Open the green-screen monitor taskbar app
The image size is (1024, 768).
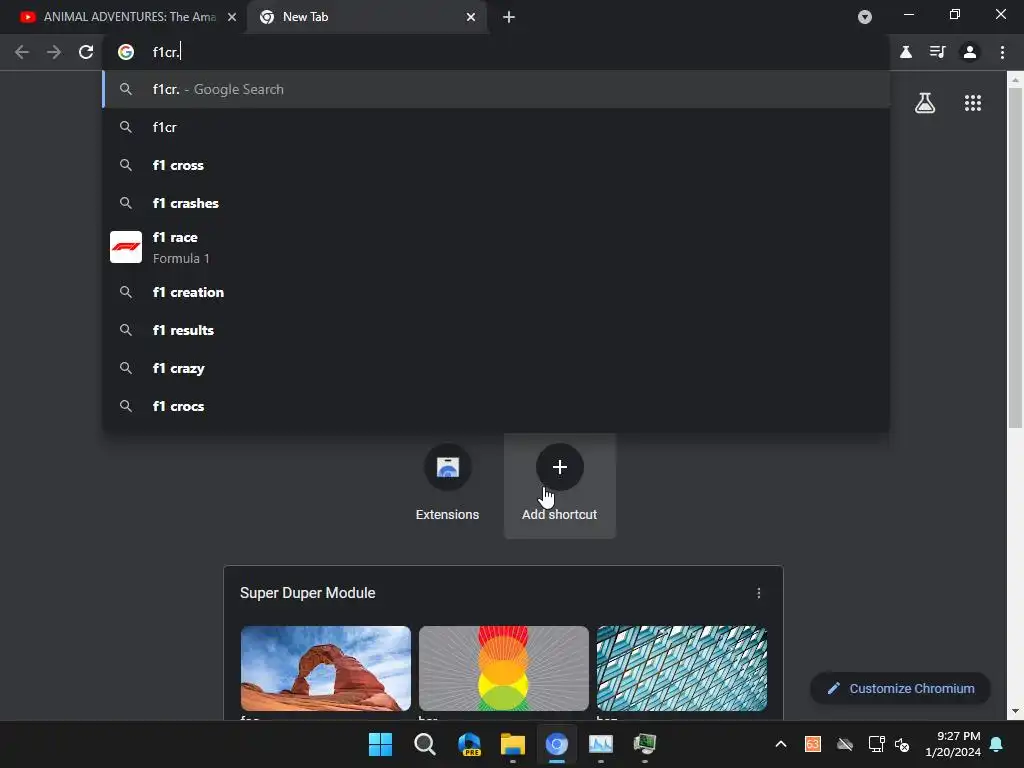click(x=645, y=744)
